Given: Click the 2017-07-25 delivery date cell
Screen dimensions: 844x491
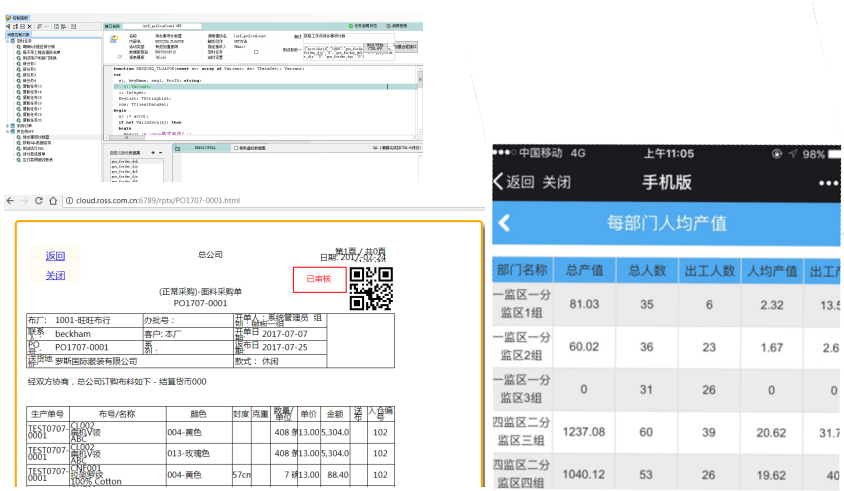Looking at the screenshot, I should (x=285, y=347).
